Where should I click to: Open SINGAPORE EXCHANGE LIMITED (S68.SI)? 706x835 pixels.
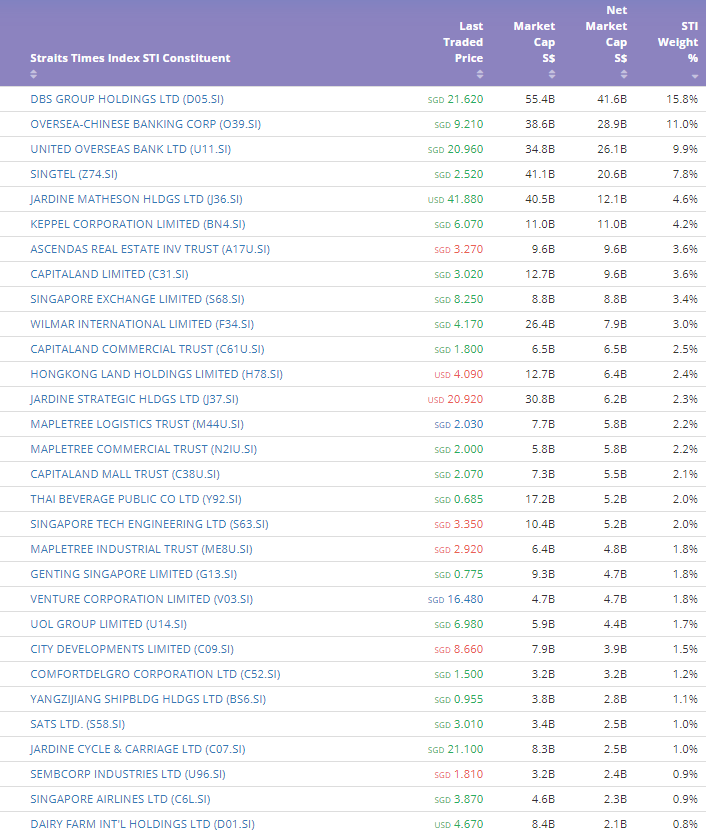137,299
